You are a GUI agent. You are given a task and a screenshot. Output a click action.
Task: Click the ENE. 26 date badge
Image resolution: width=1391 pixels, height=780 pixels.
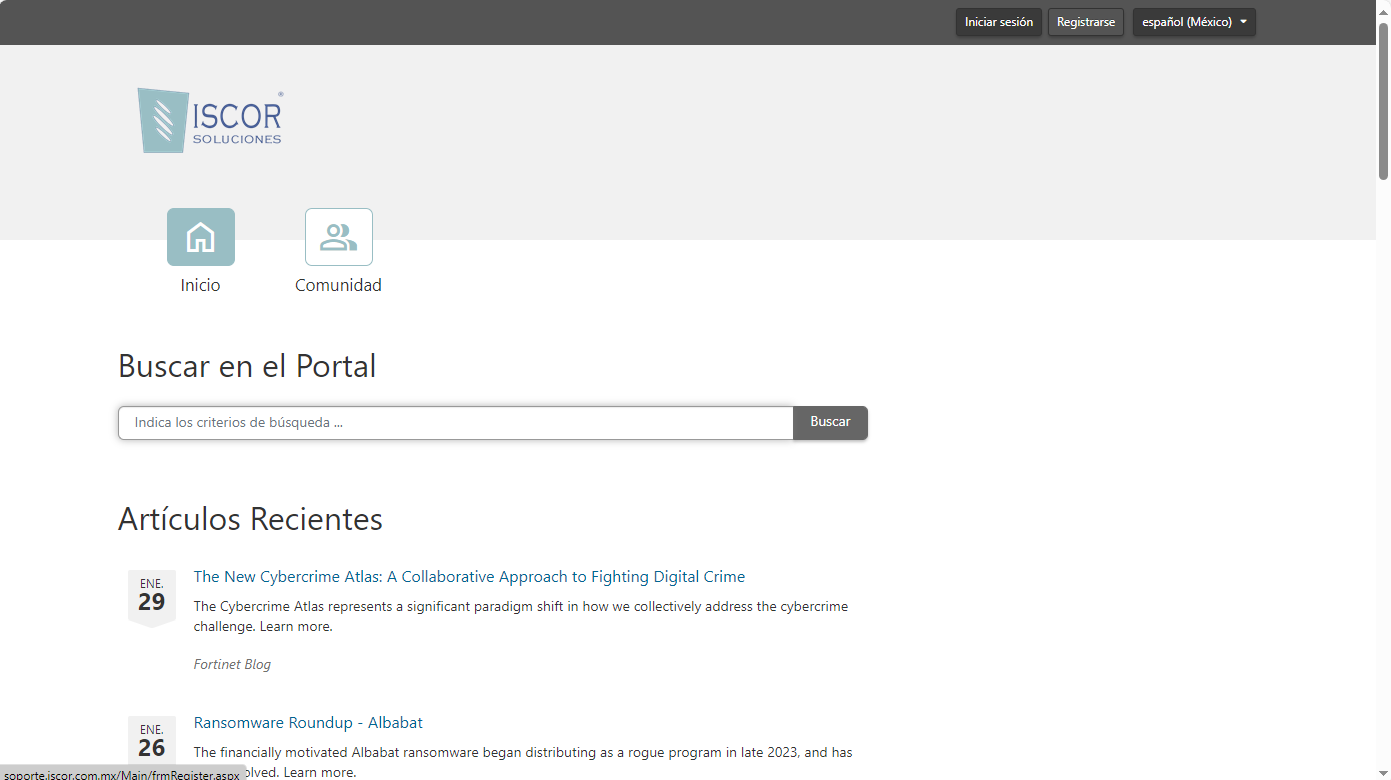(x=152, y=742)
